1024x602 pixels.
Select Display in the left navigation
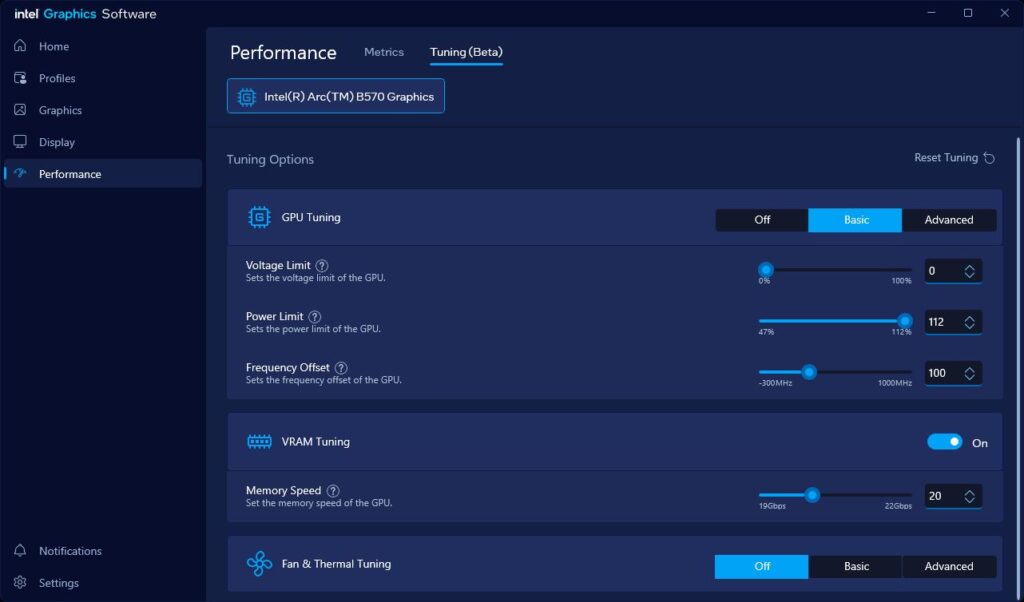[x=56, y=142]
